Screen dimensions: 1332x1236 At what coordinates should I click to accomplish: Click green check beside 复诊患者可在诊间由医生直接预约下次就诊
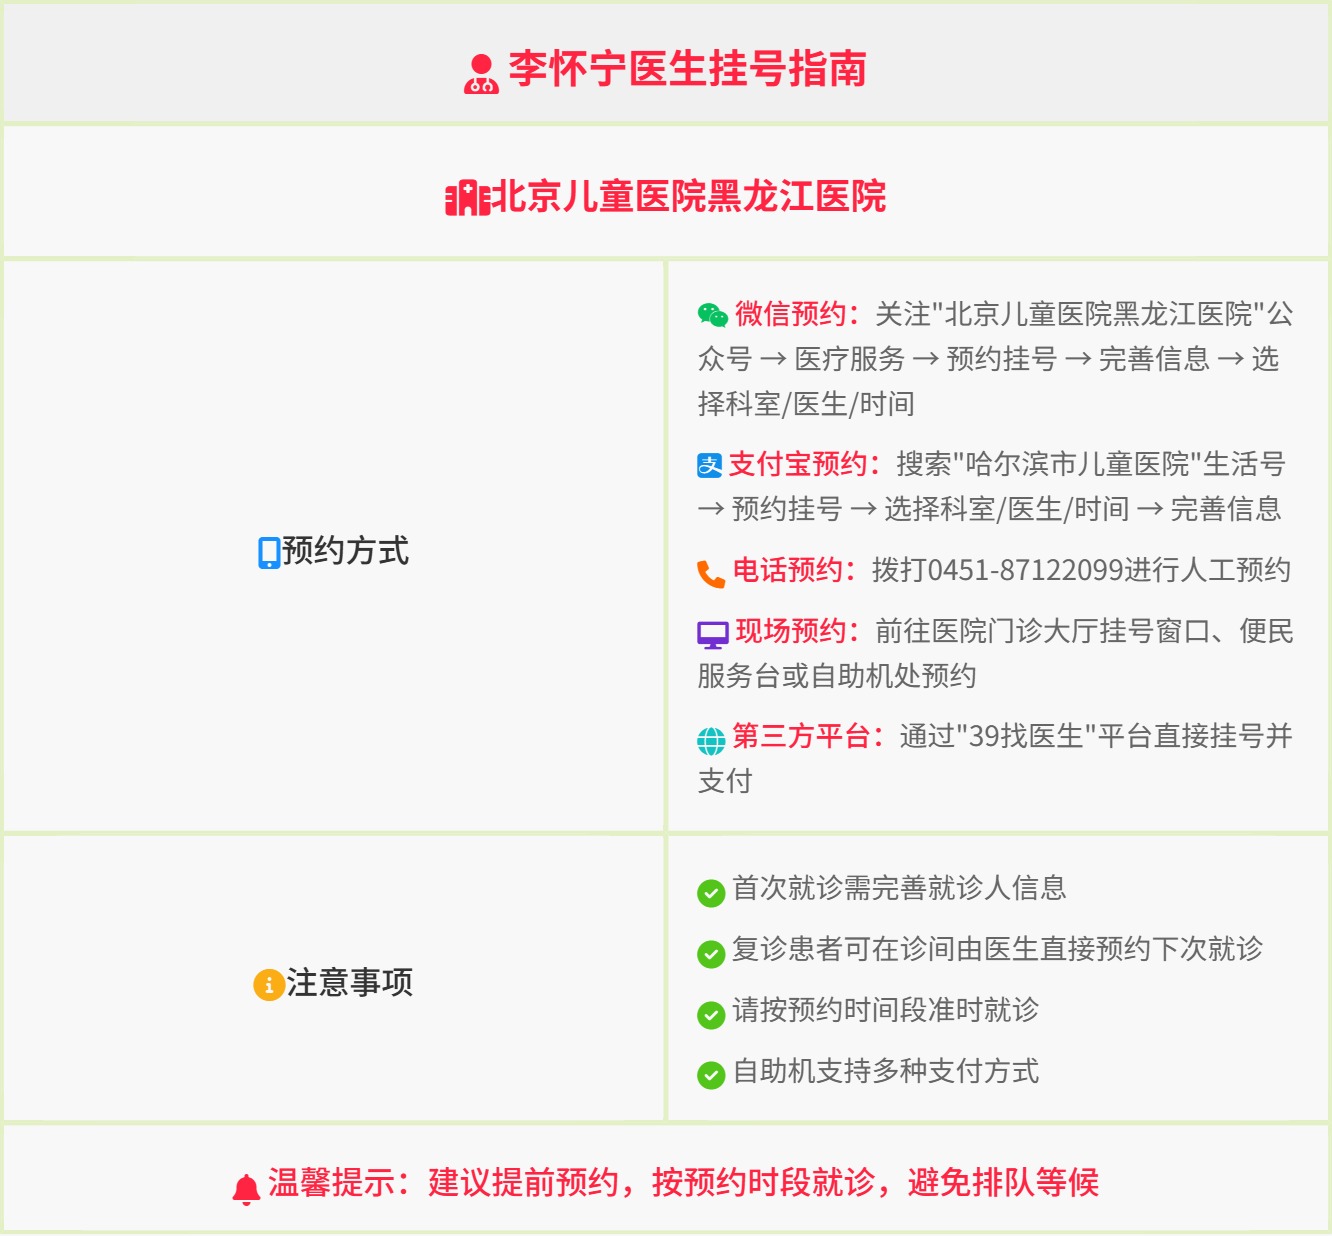[711, 954]
